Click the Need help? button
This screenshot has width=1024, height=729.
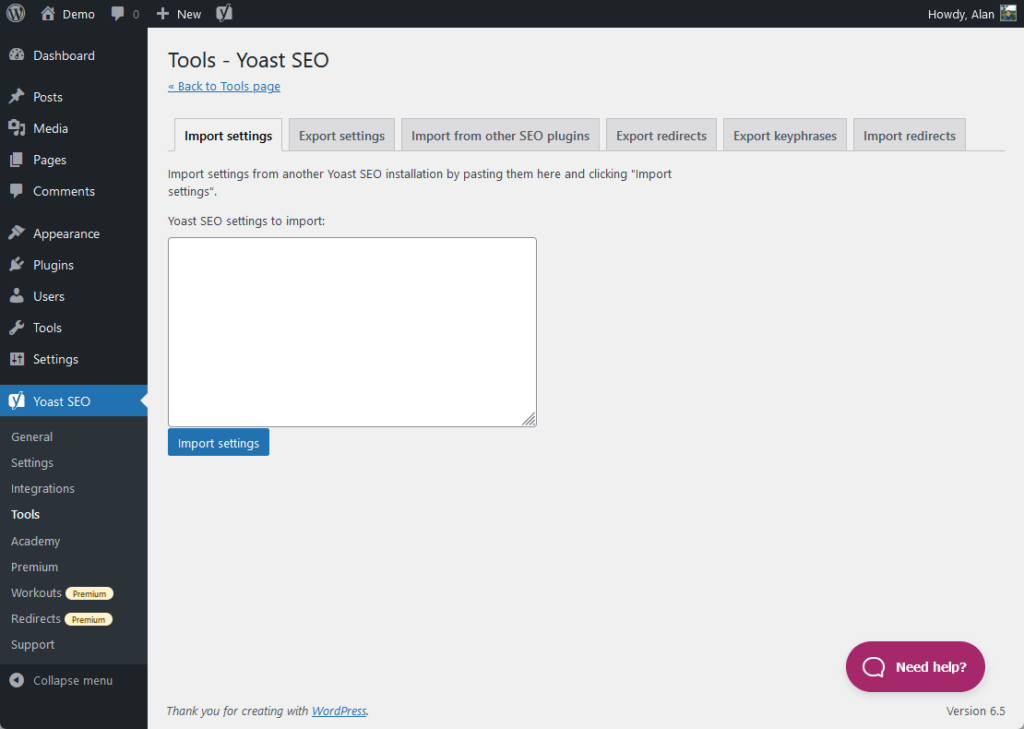[915, 666]
